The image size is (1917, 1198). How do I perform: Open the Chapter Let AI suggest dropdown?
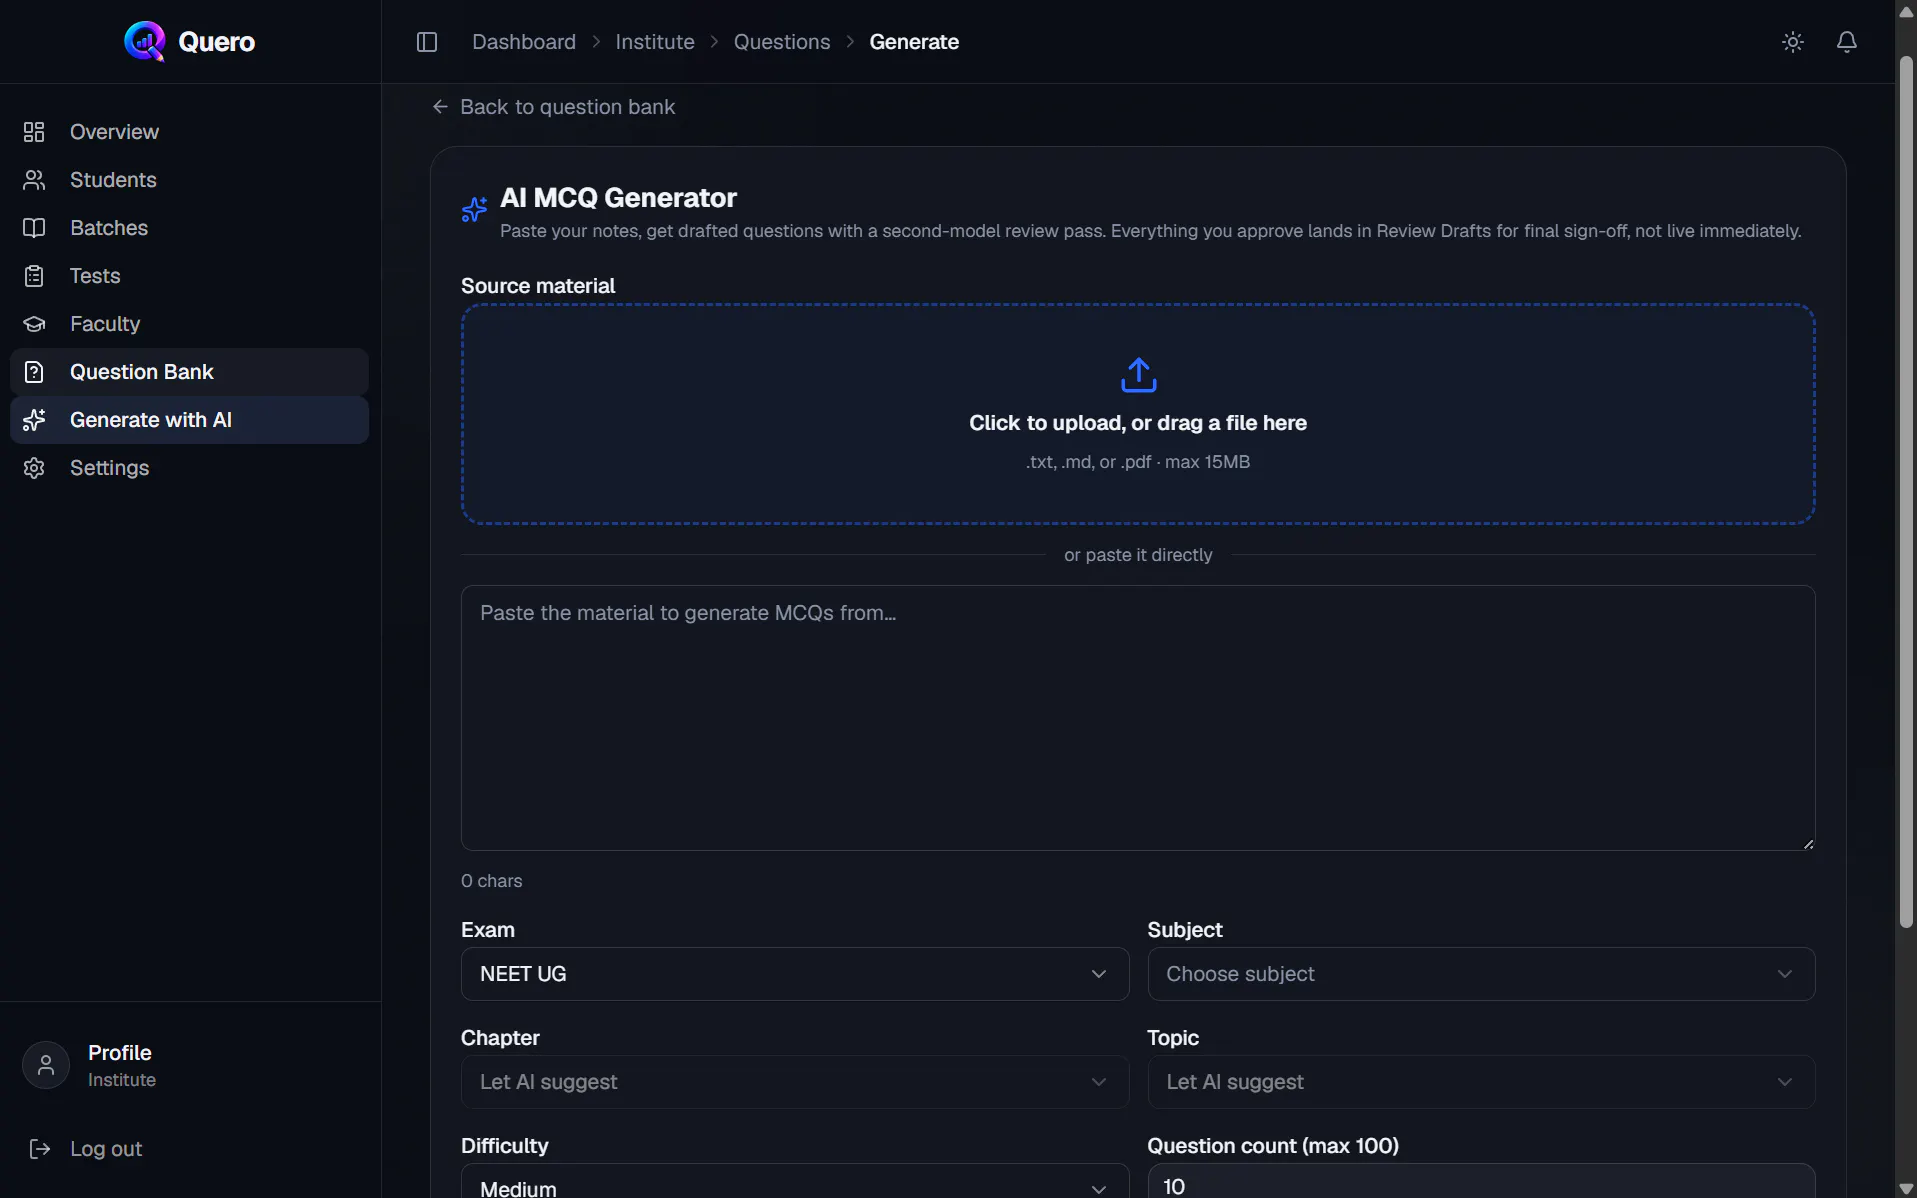[x=794, y=1082]
